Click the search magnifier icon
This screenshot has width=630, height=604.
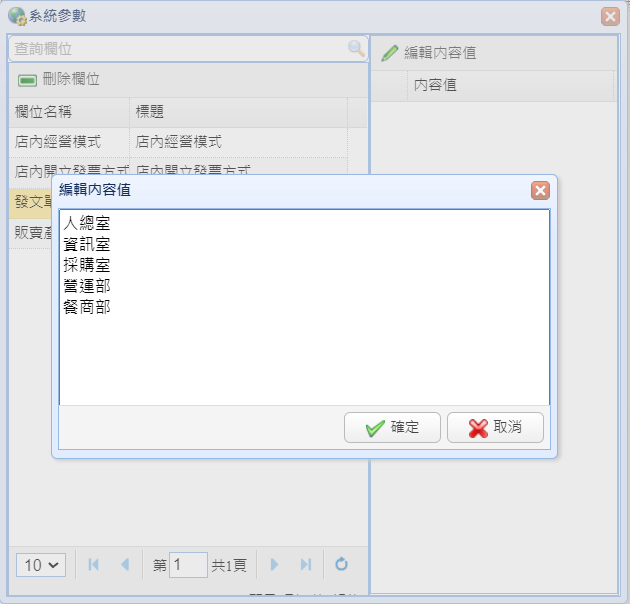(356, 49)
